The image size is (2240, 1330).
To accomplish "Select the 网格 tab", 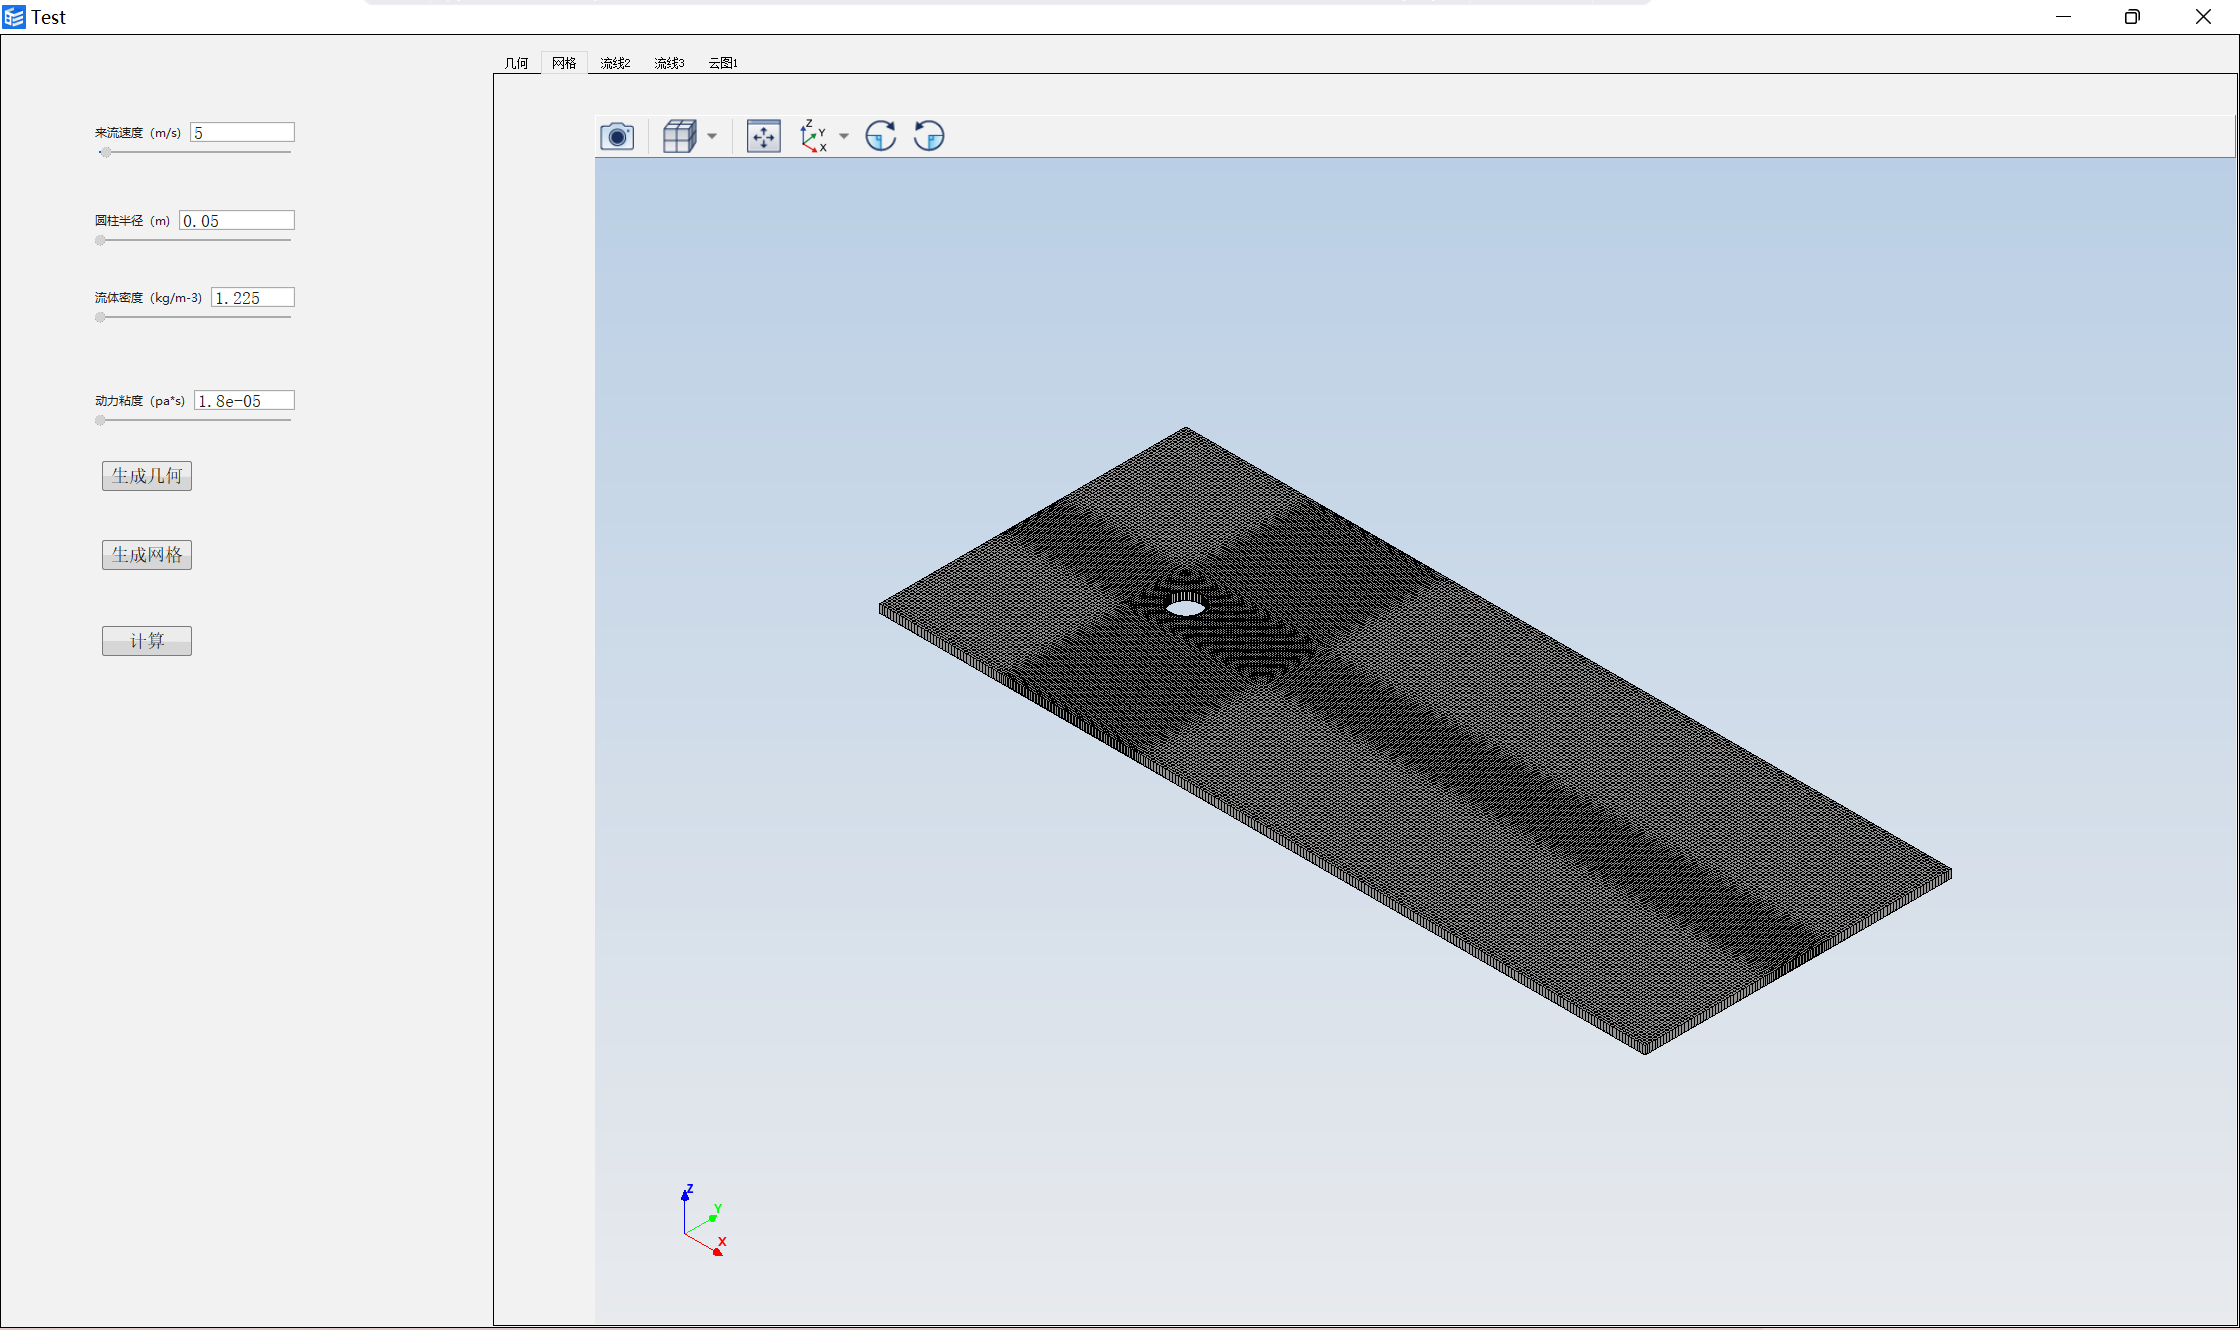I will click(564, 63).
